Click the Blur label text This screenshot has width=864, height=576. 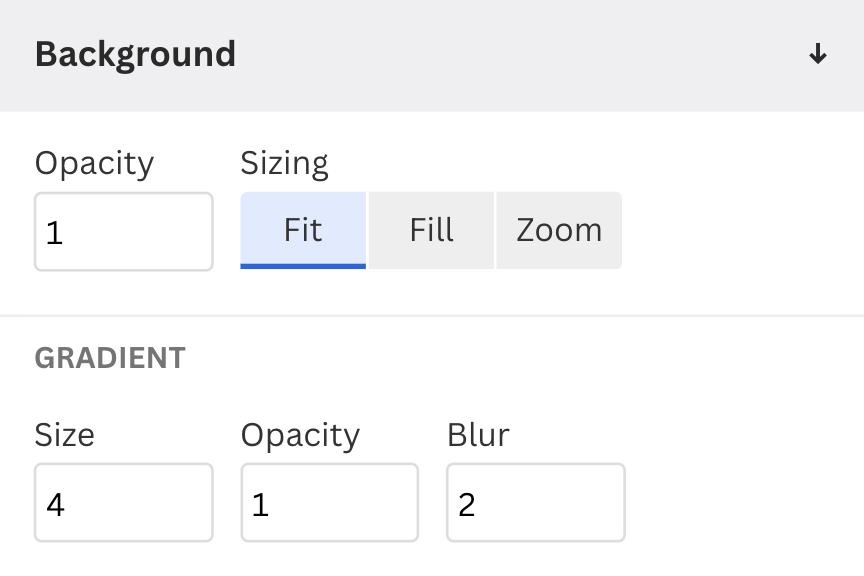[x=478, y=435]
